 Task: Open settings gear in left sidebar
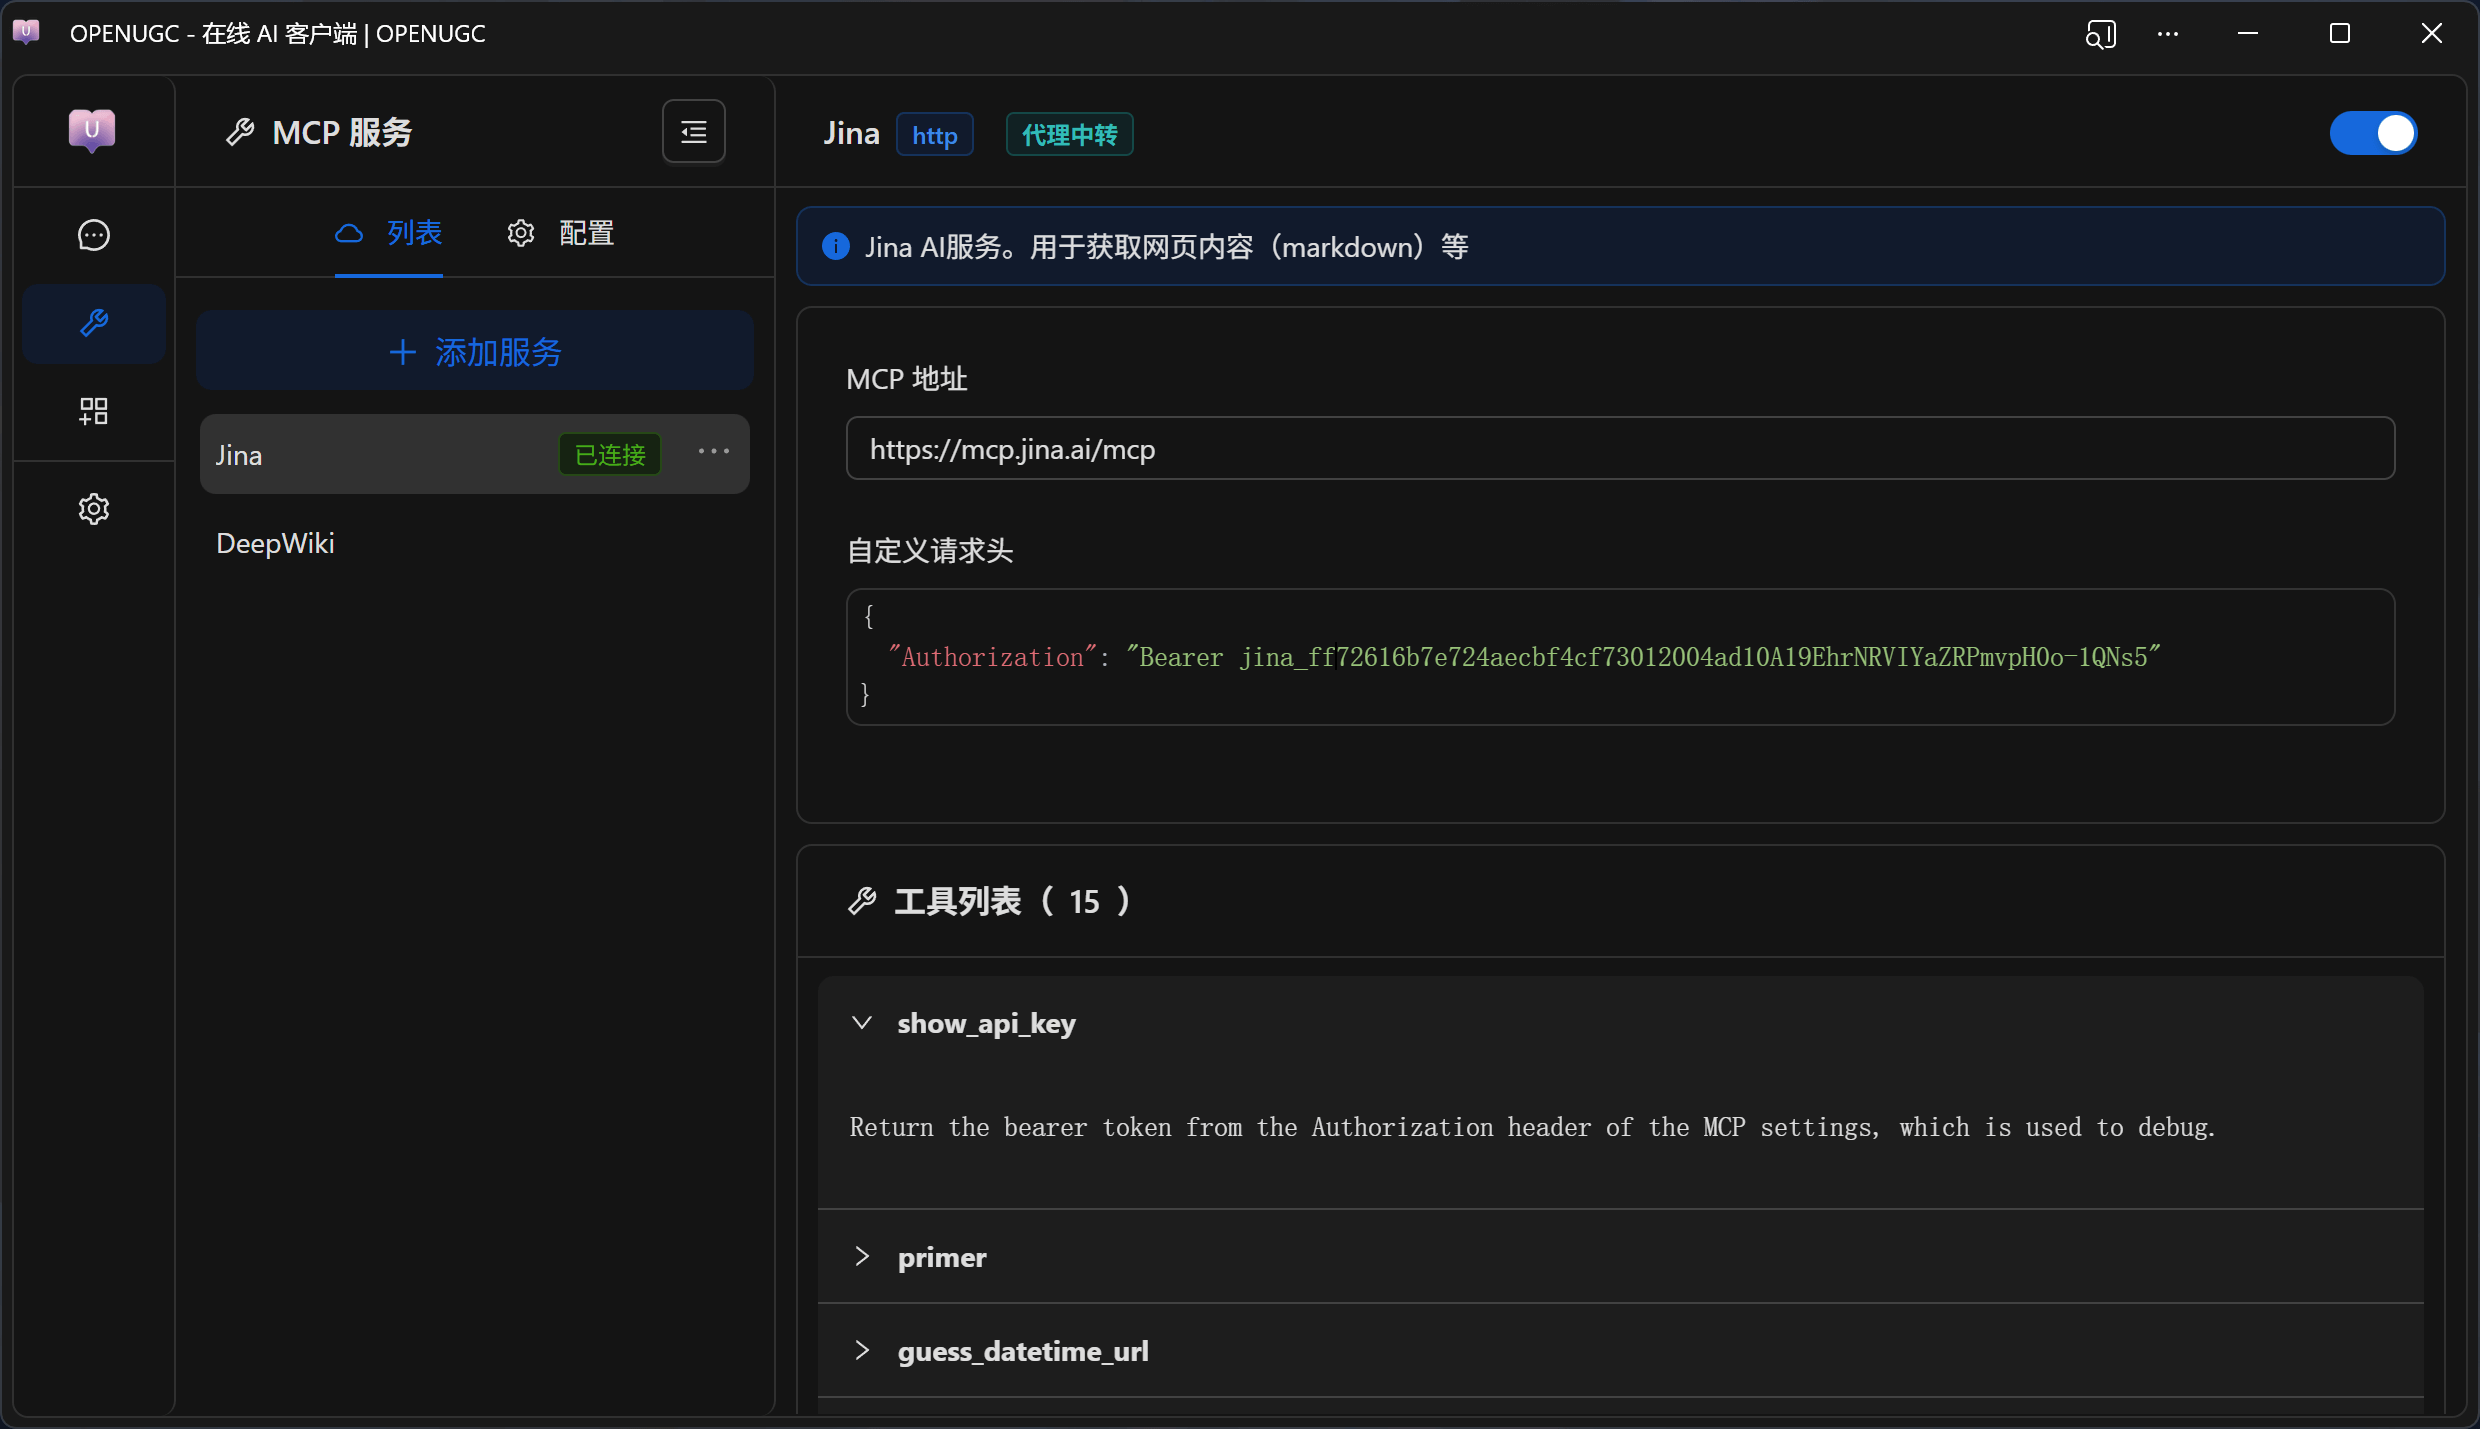pyautogui.click(x=93, y=509)
